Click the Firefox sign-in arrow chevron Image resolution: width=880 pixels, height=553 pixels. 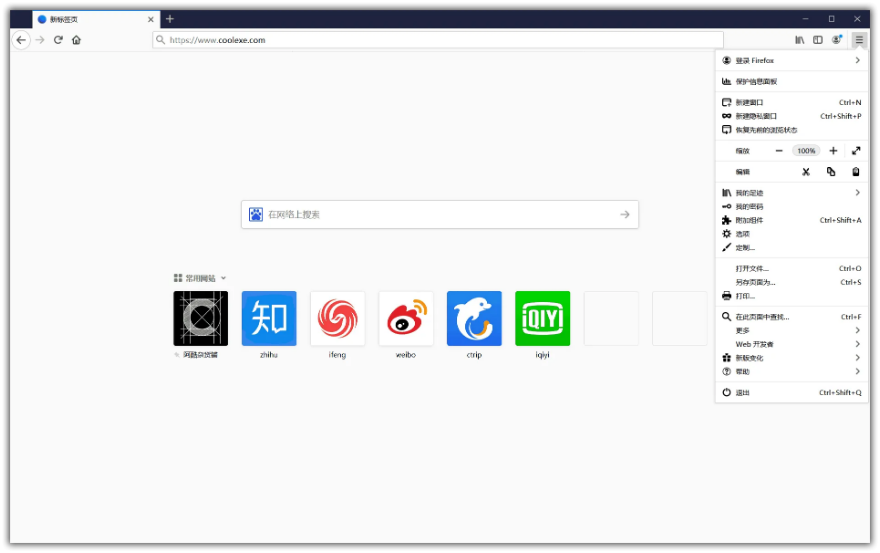pos(858,61)
